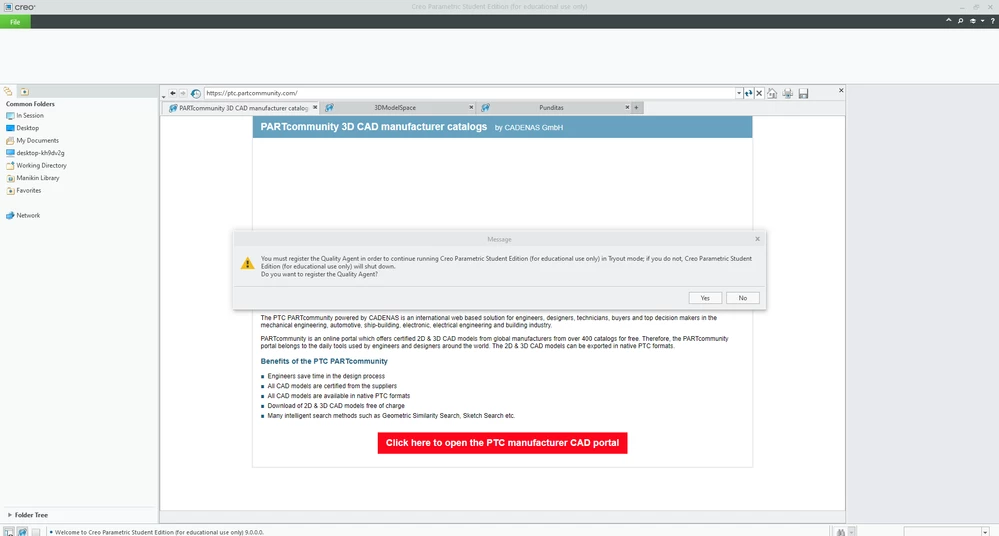This screenshot has width=999, height=536.
Task: Save the browser page with disk icon
Action: click(x=803, y=94)
